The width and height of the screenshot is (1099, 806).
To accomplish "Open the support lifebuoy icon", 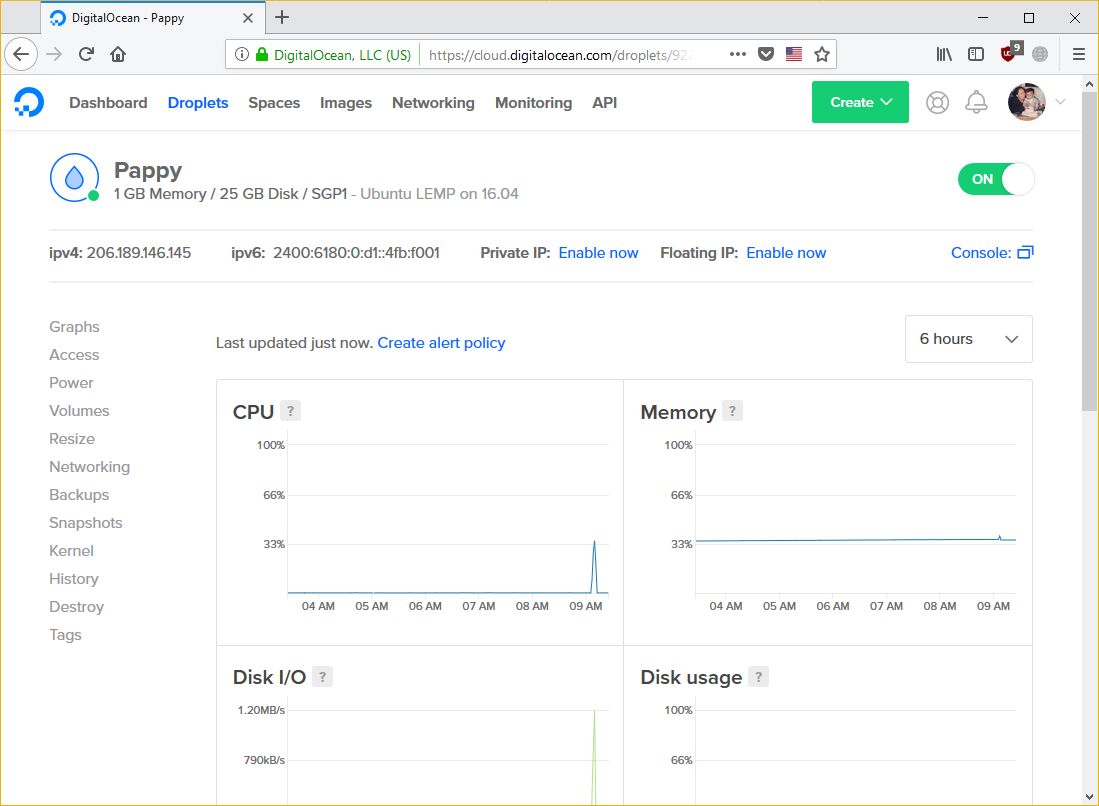I will (937, 102).
